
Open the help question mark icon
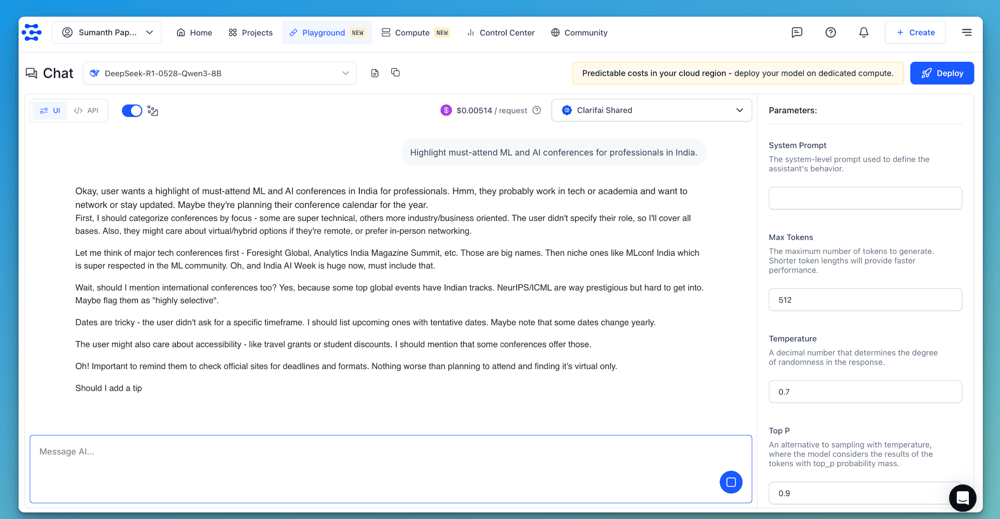[x=830, y=33]
